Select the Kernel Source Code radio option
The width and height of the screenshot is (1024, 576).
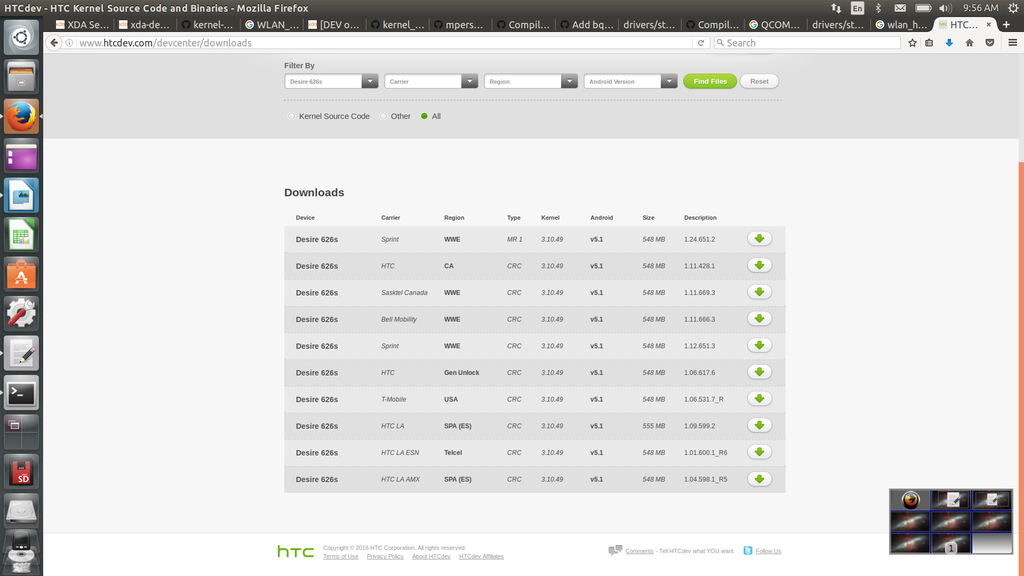point(292,116)
